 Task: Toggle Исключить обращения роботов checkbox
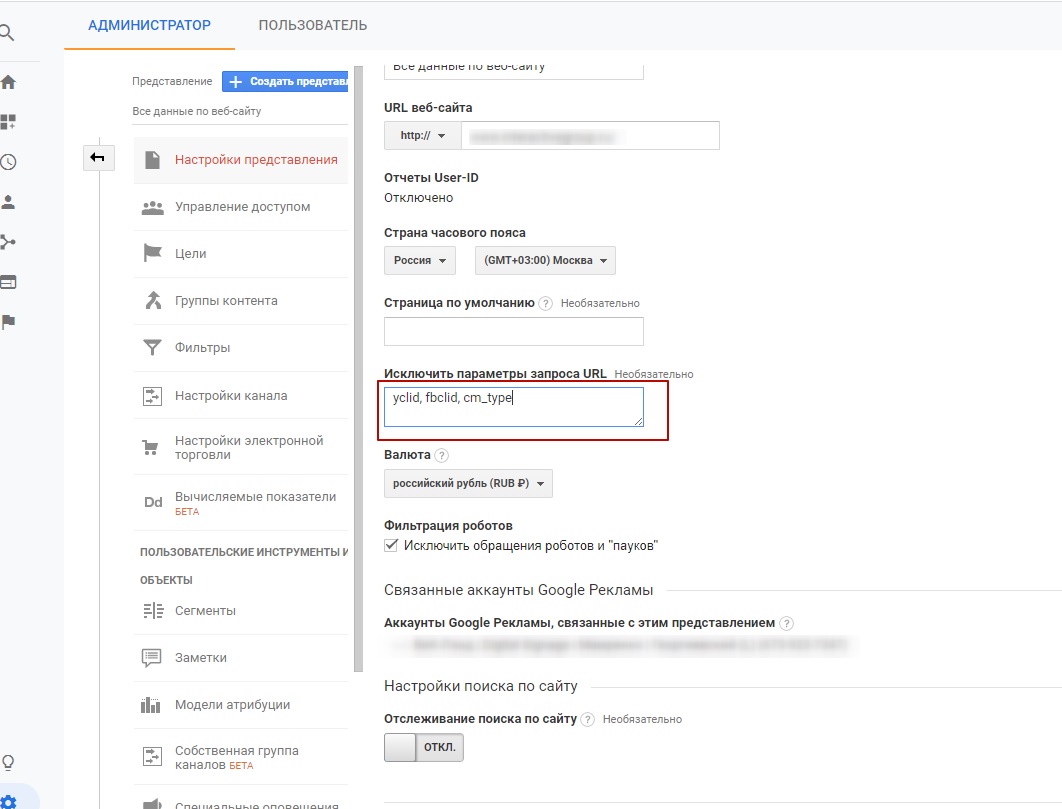[391, 545]
